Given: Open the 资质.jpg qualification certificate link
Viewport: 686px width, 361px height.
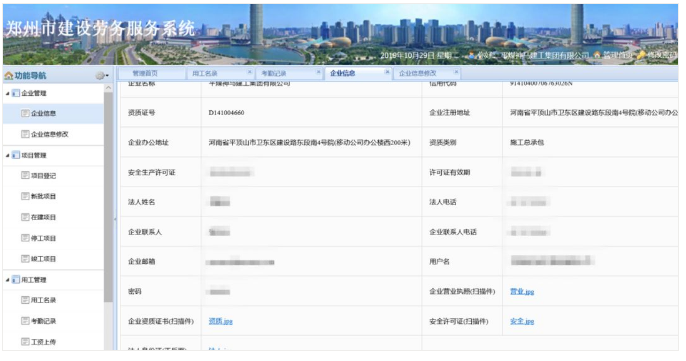Looking at the screenshot, I should [x=220, y=321].
